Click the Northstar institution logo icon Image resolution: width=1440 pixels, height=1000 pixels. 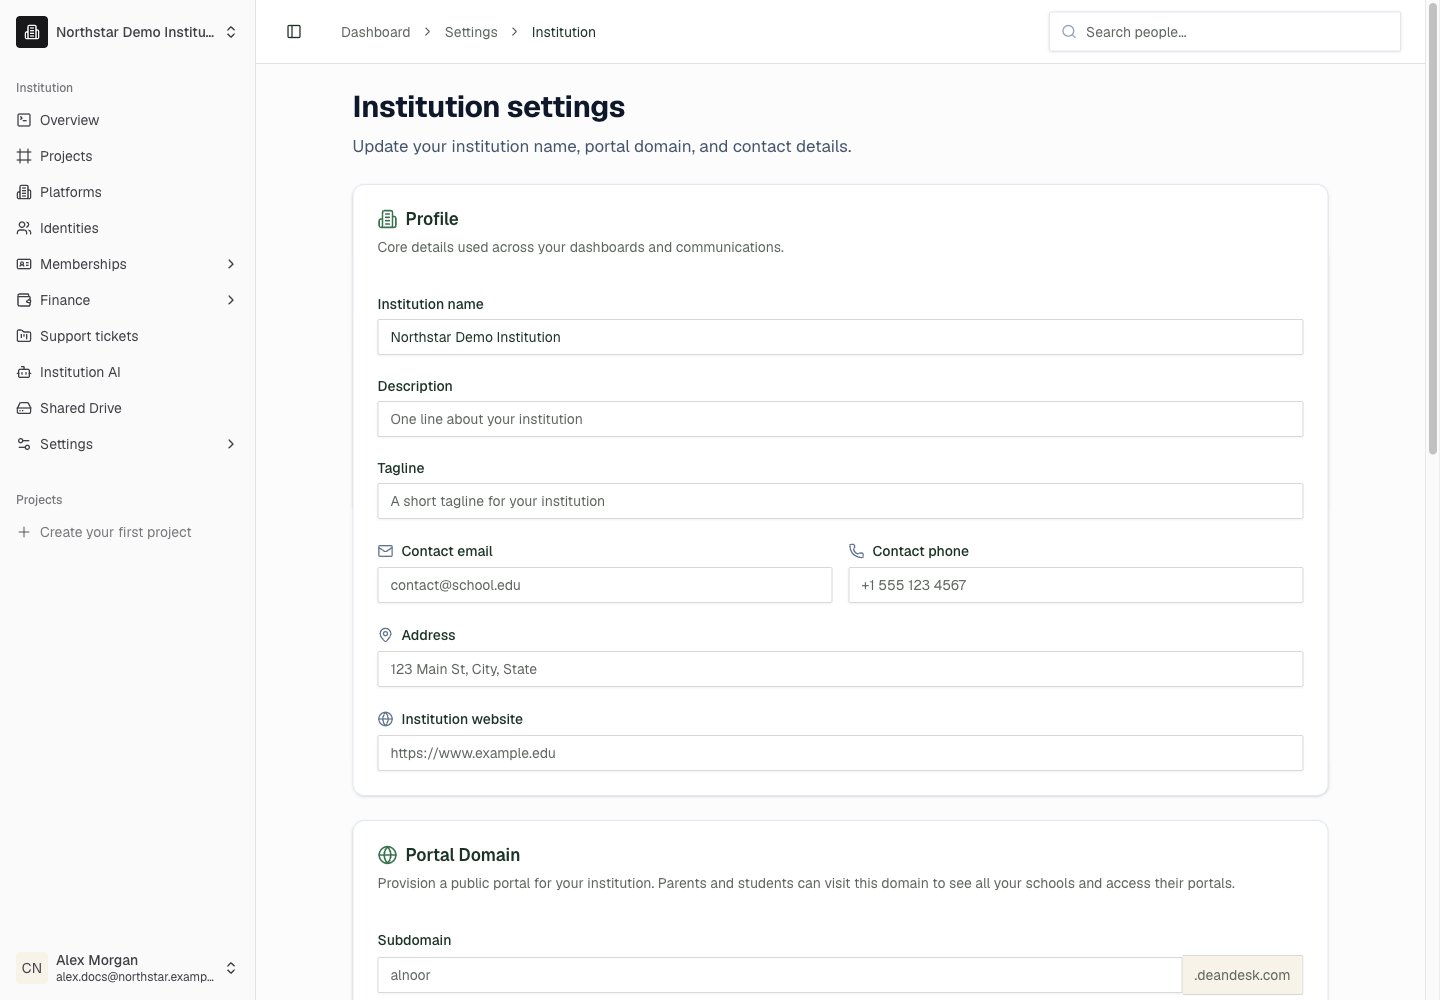(32, 32)
